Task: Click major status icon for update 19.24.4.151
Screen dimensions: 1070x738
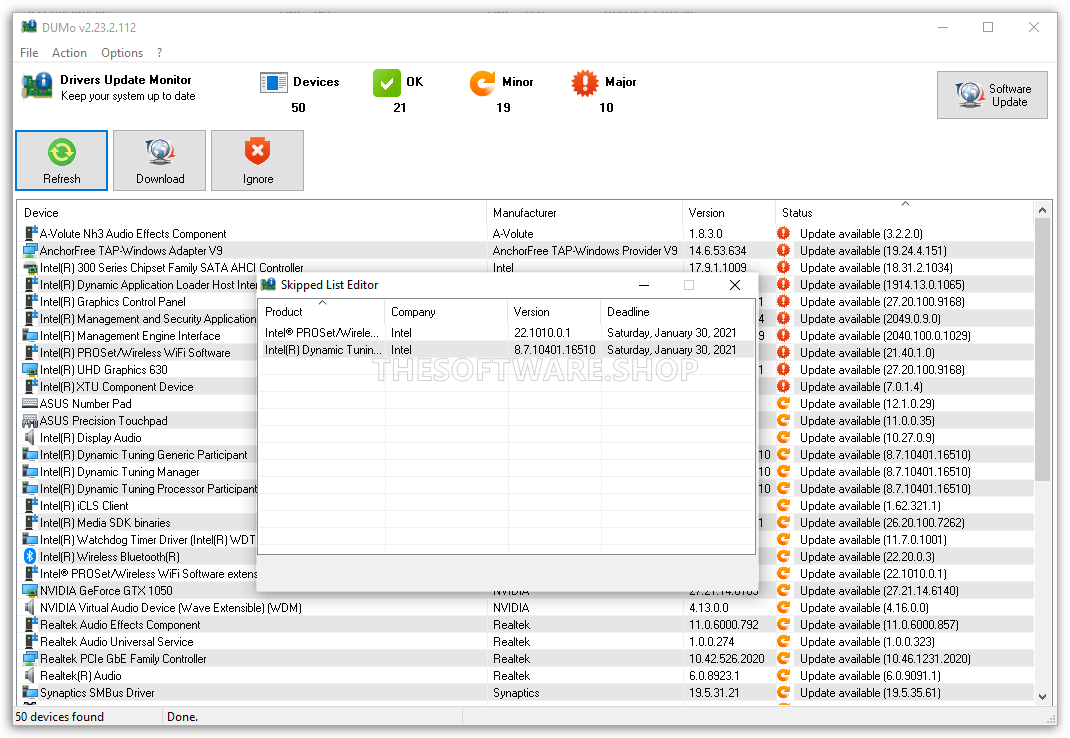Action: click(x=783, y=251)
